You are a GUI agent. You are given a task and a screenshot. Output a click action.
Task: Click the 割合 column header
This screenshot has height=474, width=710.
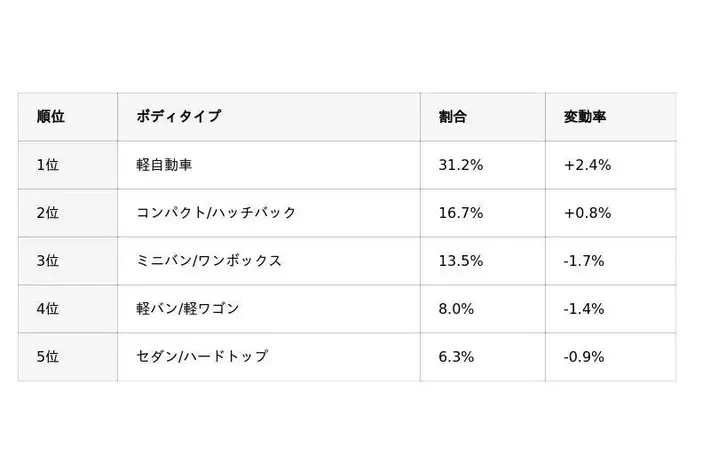(x=453, y=117)
